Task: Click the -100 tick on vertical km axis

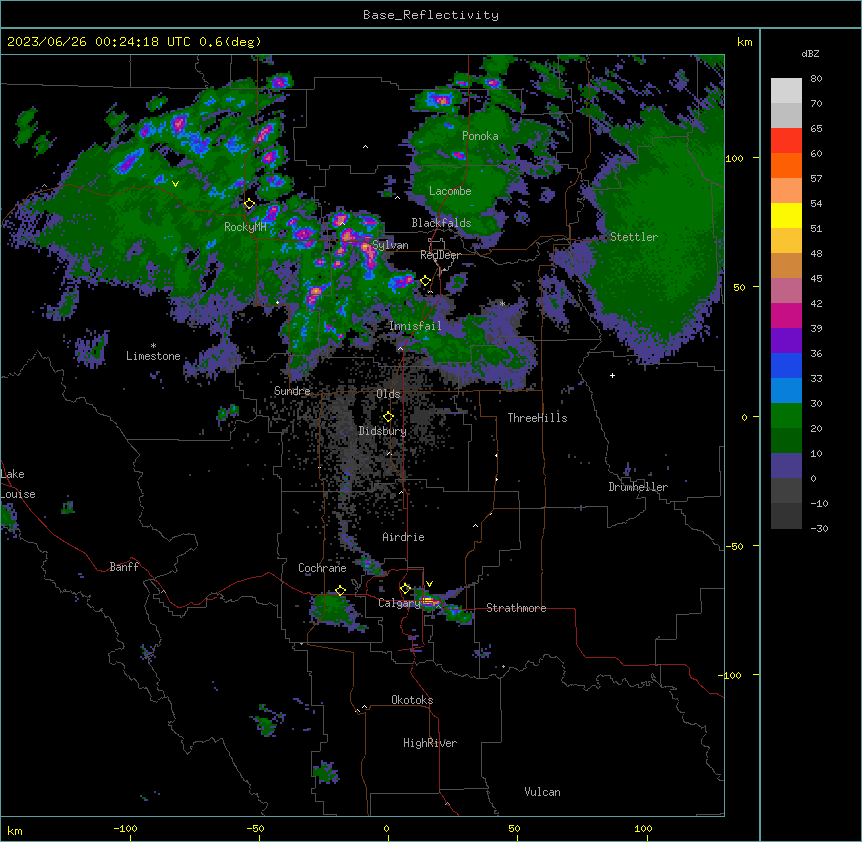Action: click(730, 675)
